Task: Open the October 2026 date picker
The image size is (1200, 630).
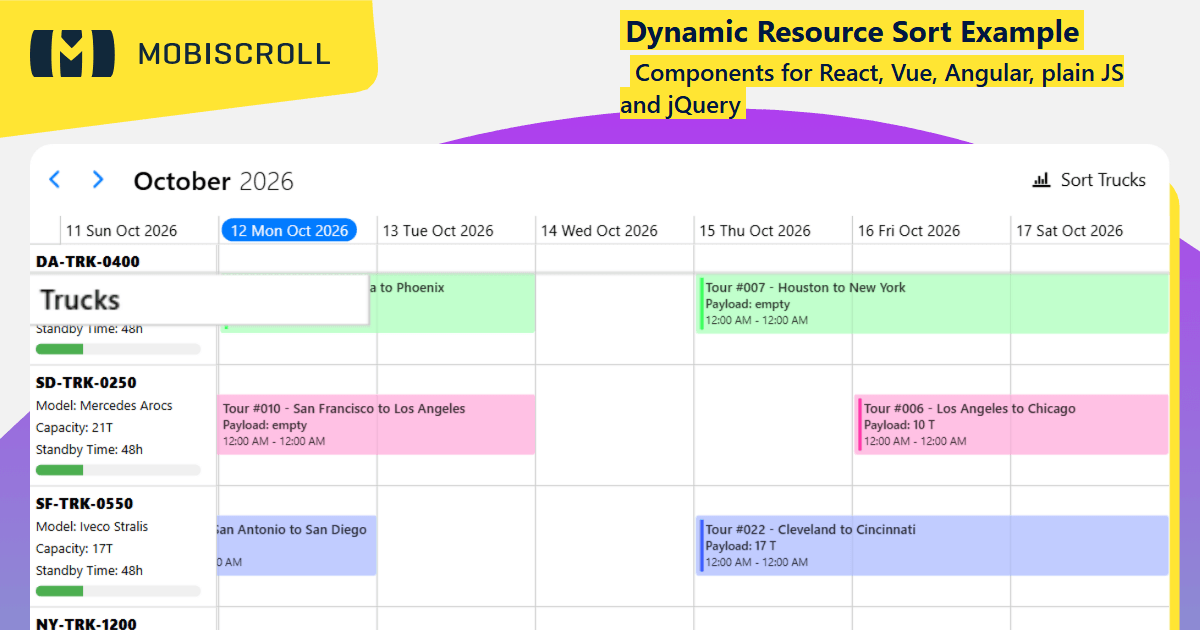Action: pos(214,181)
